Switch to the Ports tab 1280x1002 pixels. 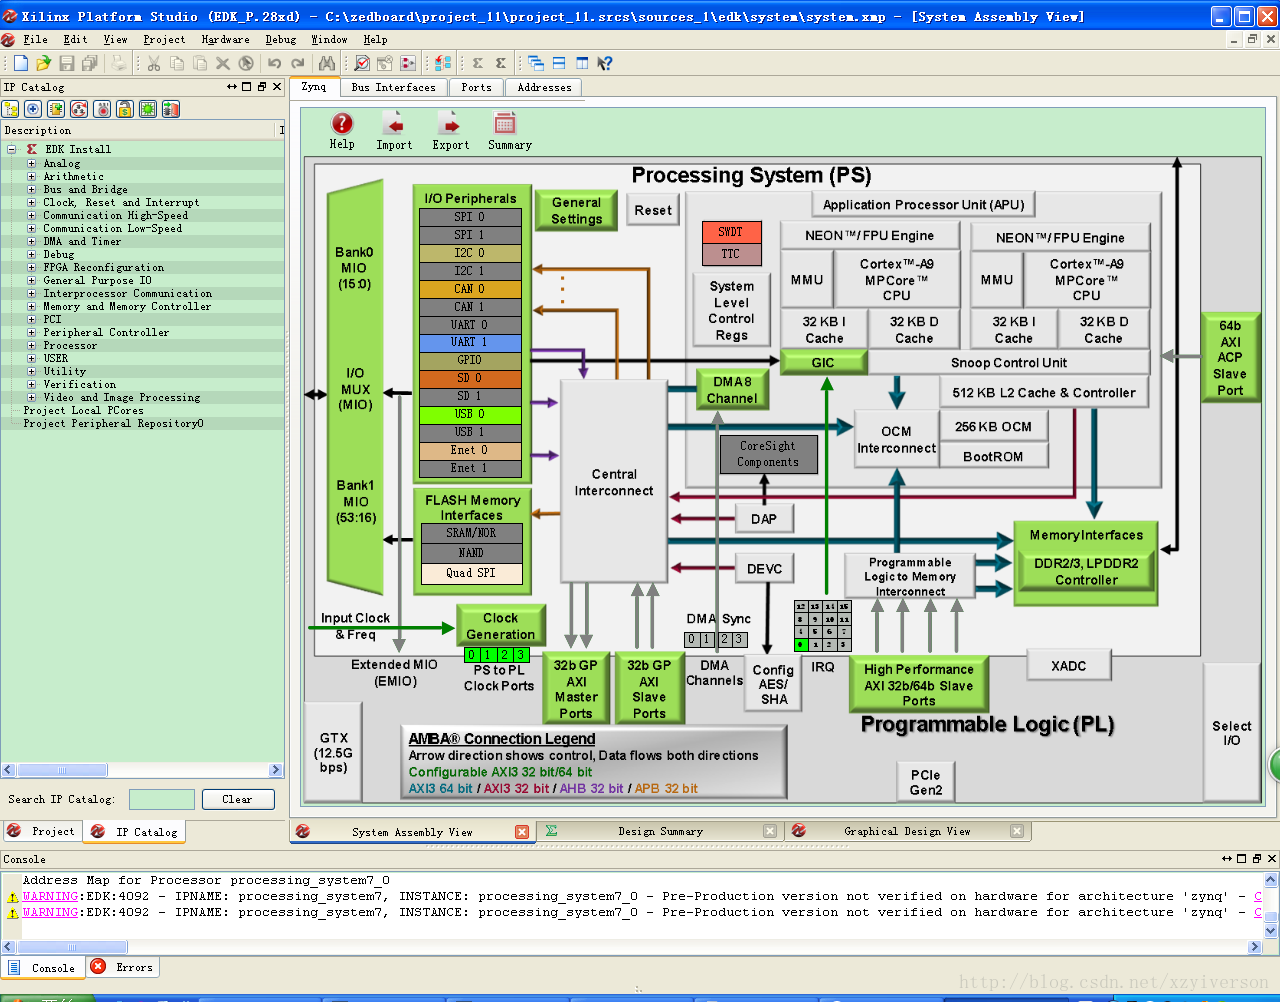tap(476, 87)
